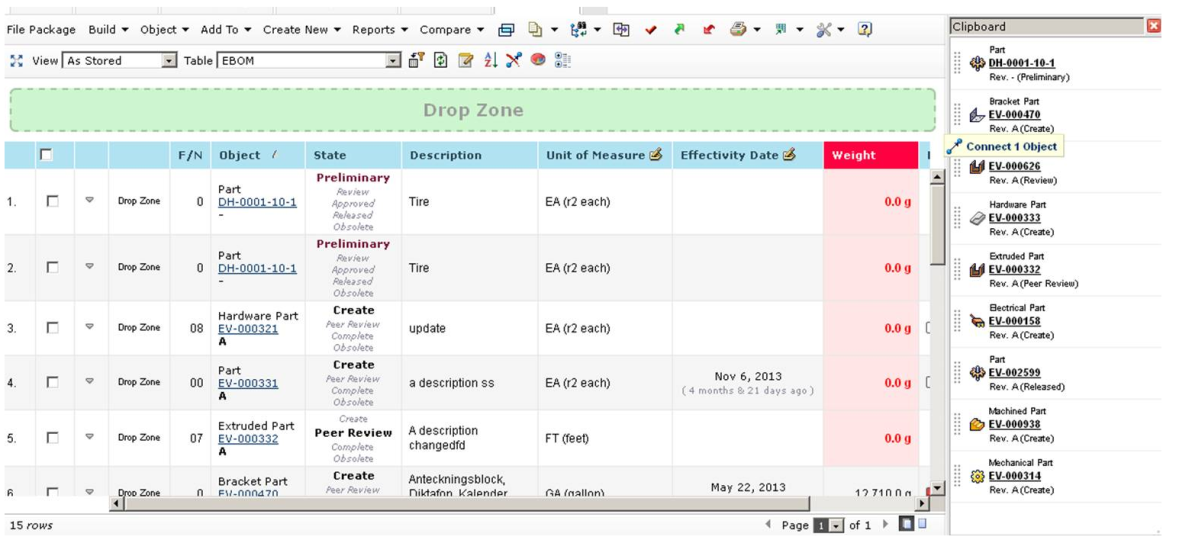Open the Reports menu
The width and height of the screenshot is (1179, 543).
coord(379,30)
